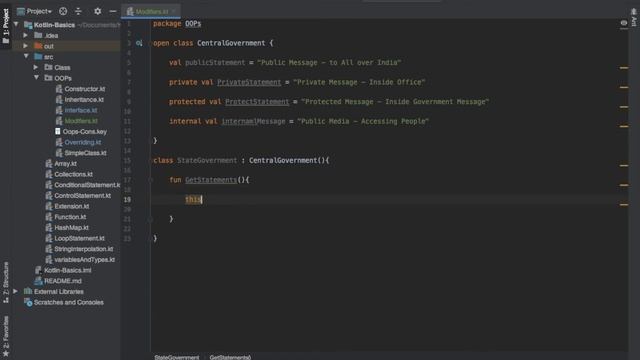Select the out folder icon
The height and width of the screenshot is (360, 640).
pos(38,46)
